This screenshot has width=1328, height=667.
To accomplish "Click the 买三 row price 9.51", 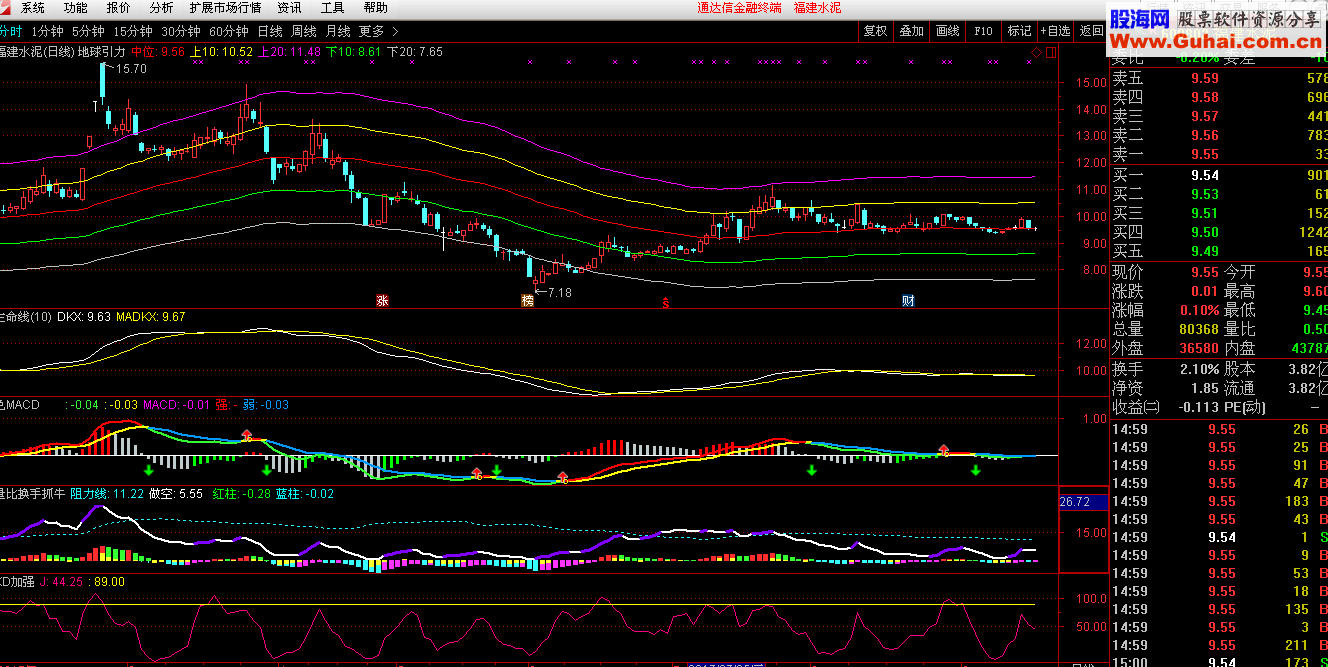I will pyautogui.click(x=1205, y=213).
